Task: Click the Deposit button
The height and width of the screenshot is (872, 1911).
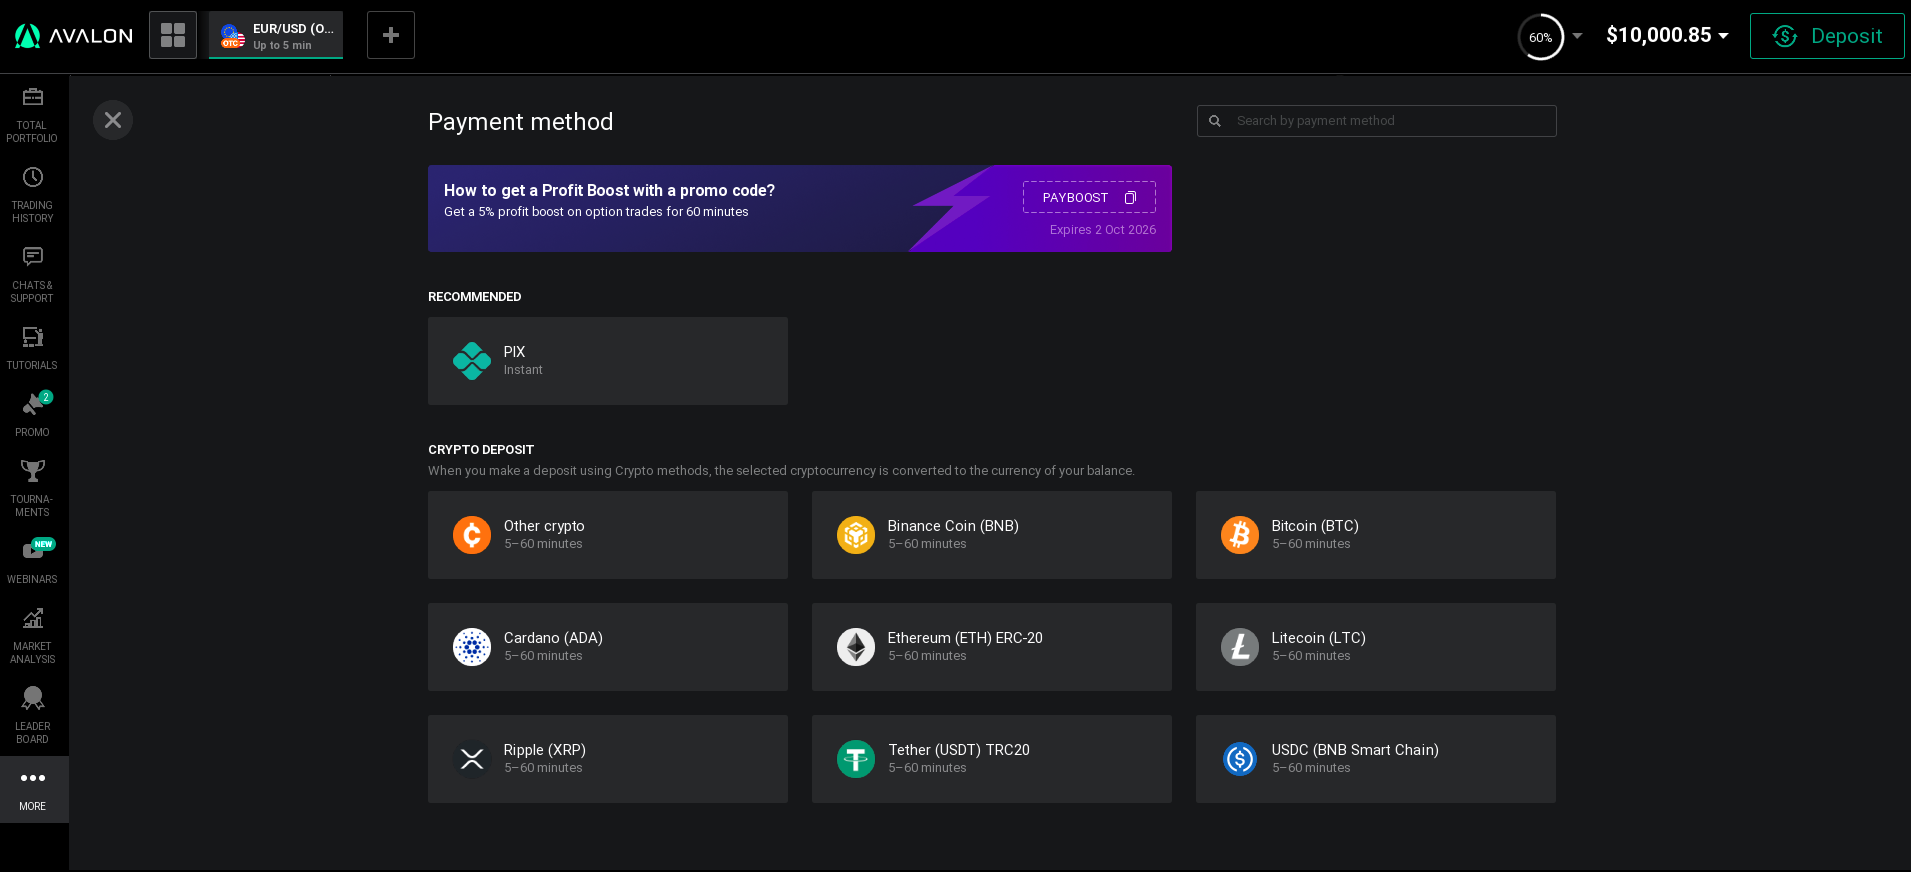Action: pos(1827,36)
